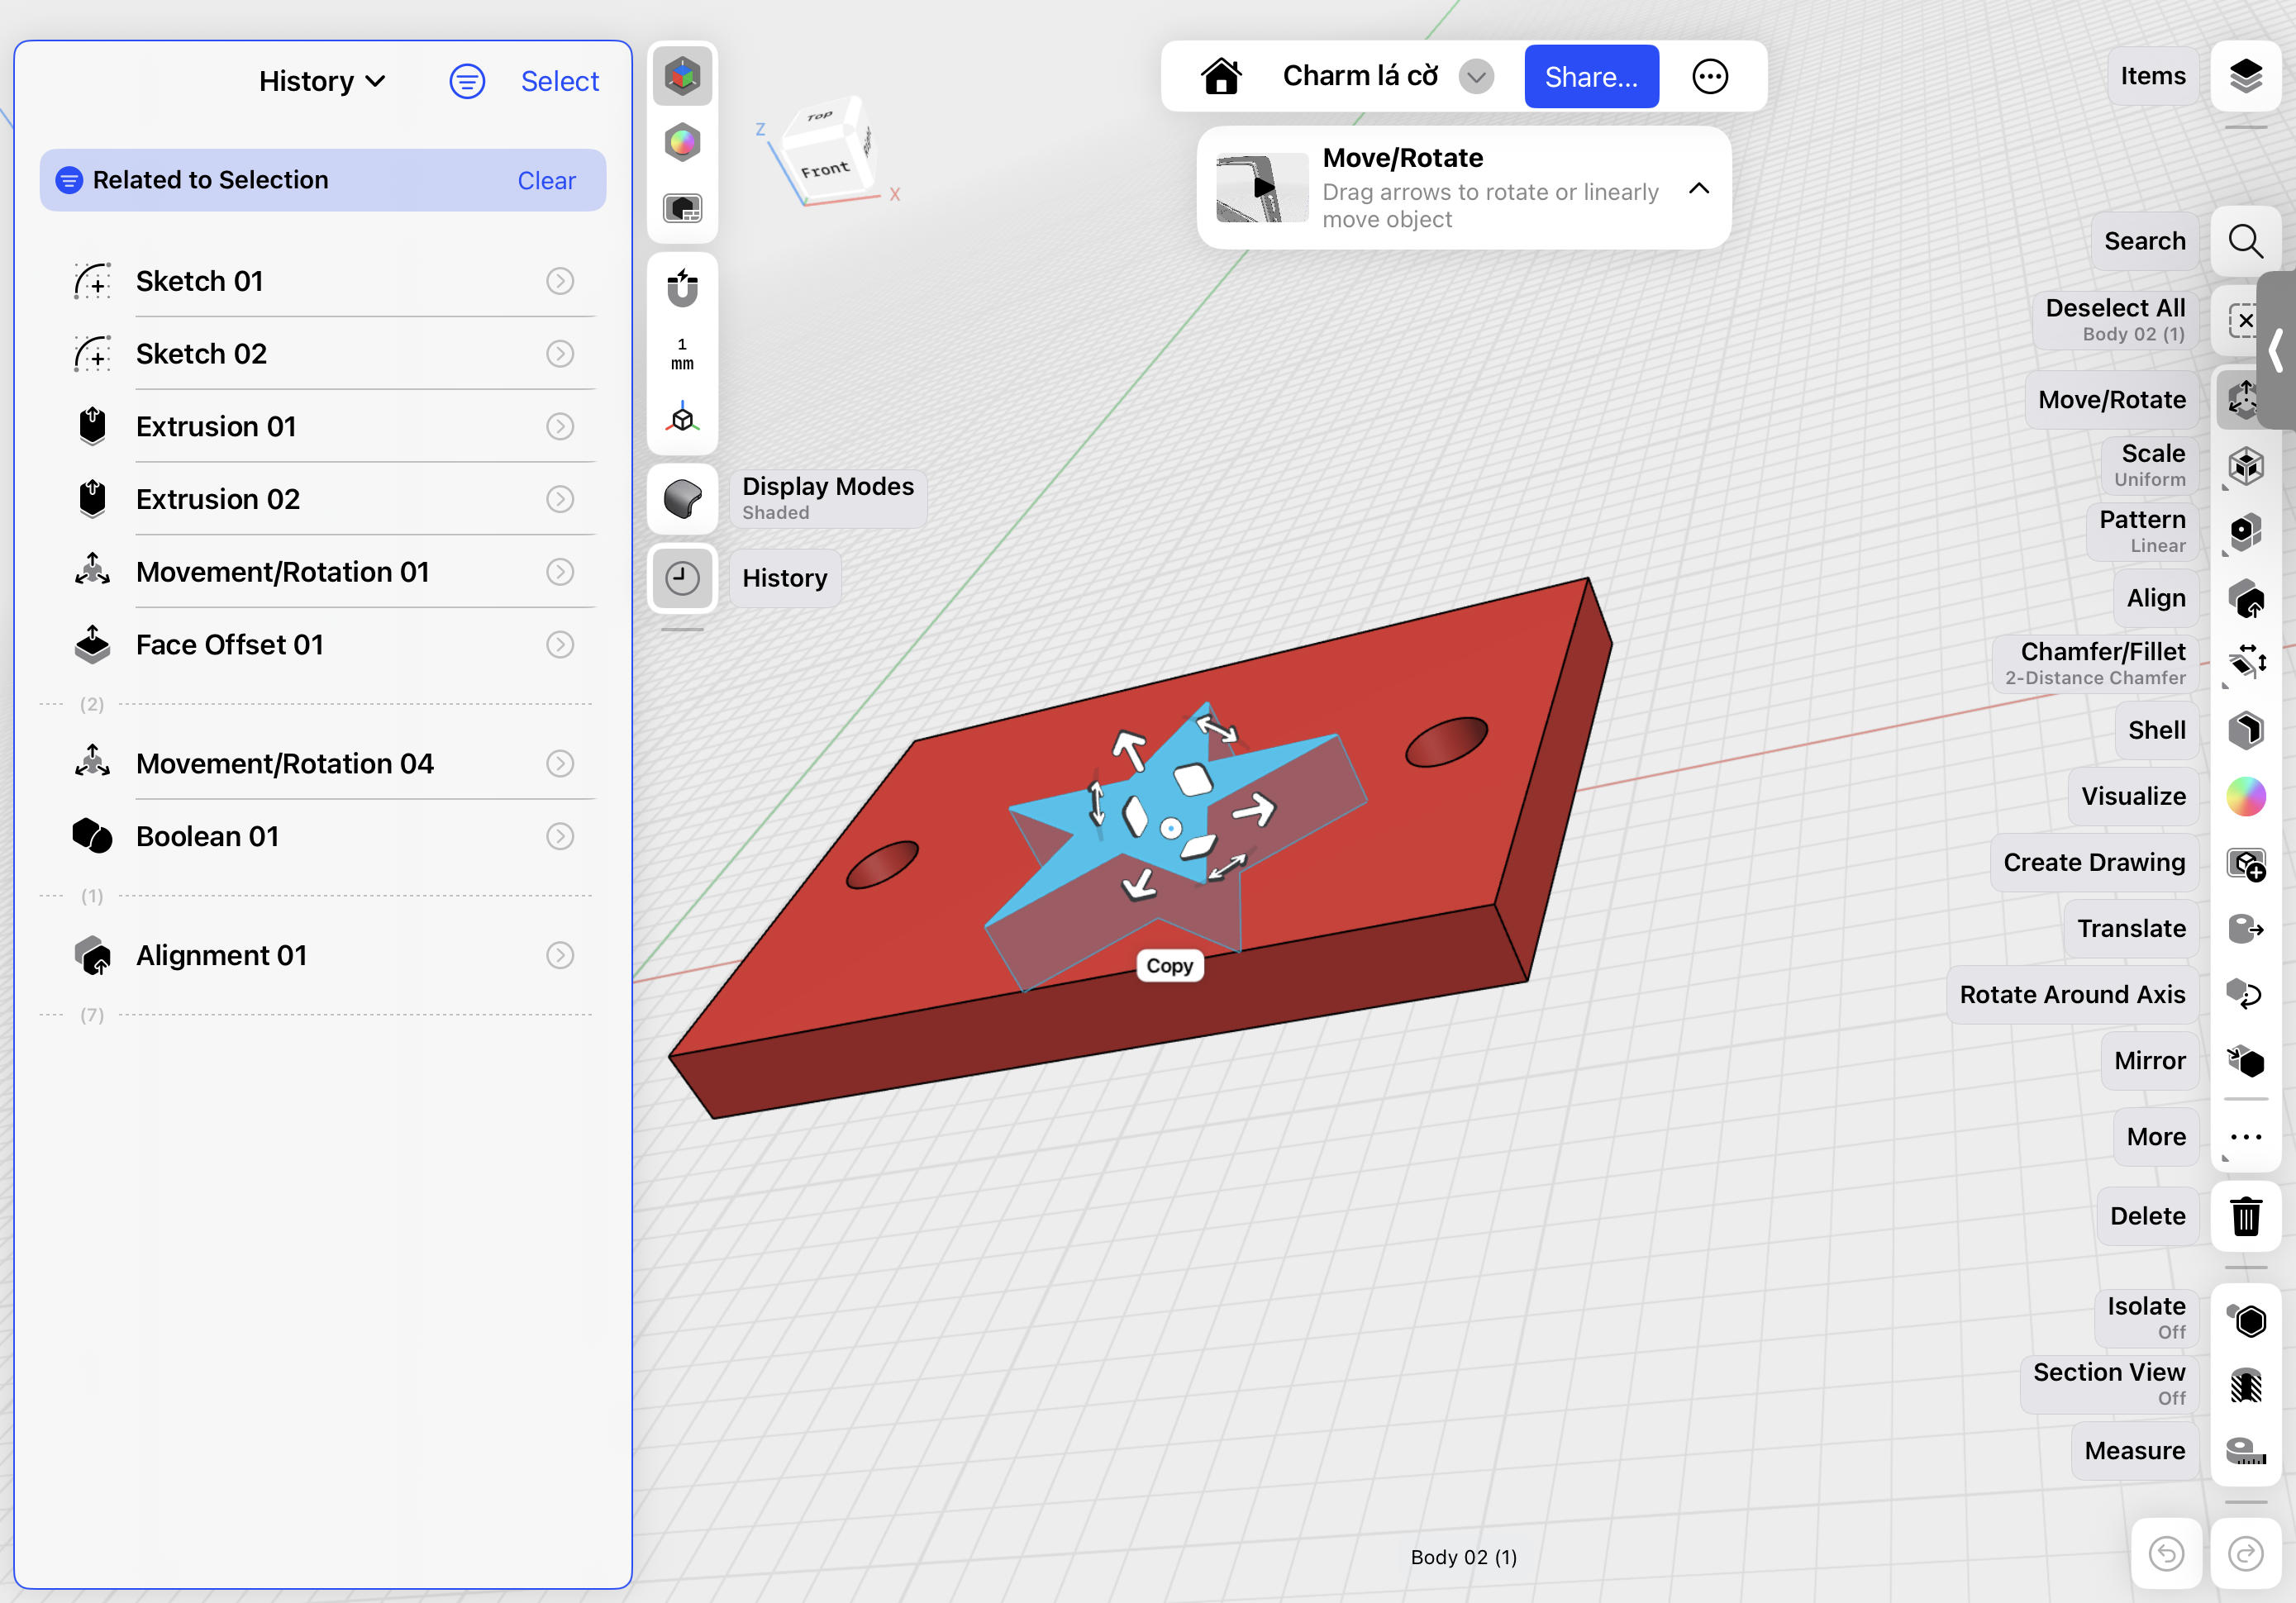This screenshot has width=2296, height=1603.
Task: Clear the Related to Selection filter
Action: coord(546,180)
